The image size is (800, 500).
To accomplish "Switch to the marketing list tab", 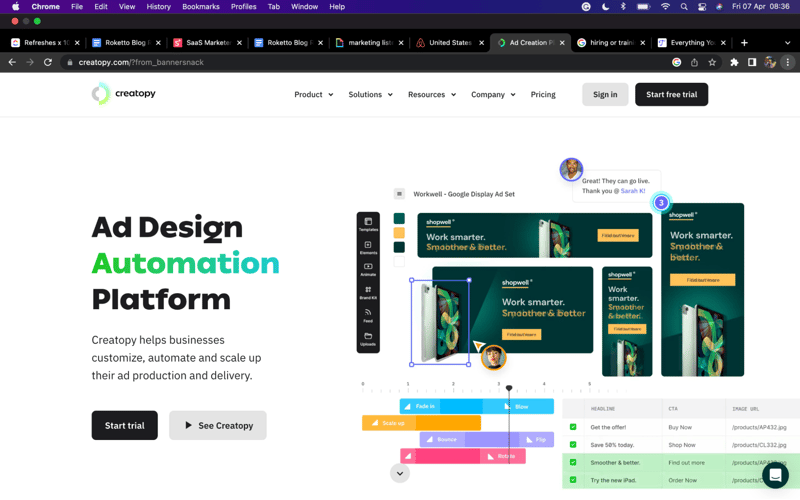I will pyautogui.click(x=370, y=43).
